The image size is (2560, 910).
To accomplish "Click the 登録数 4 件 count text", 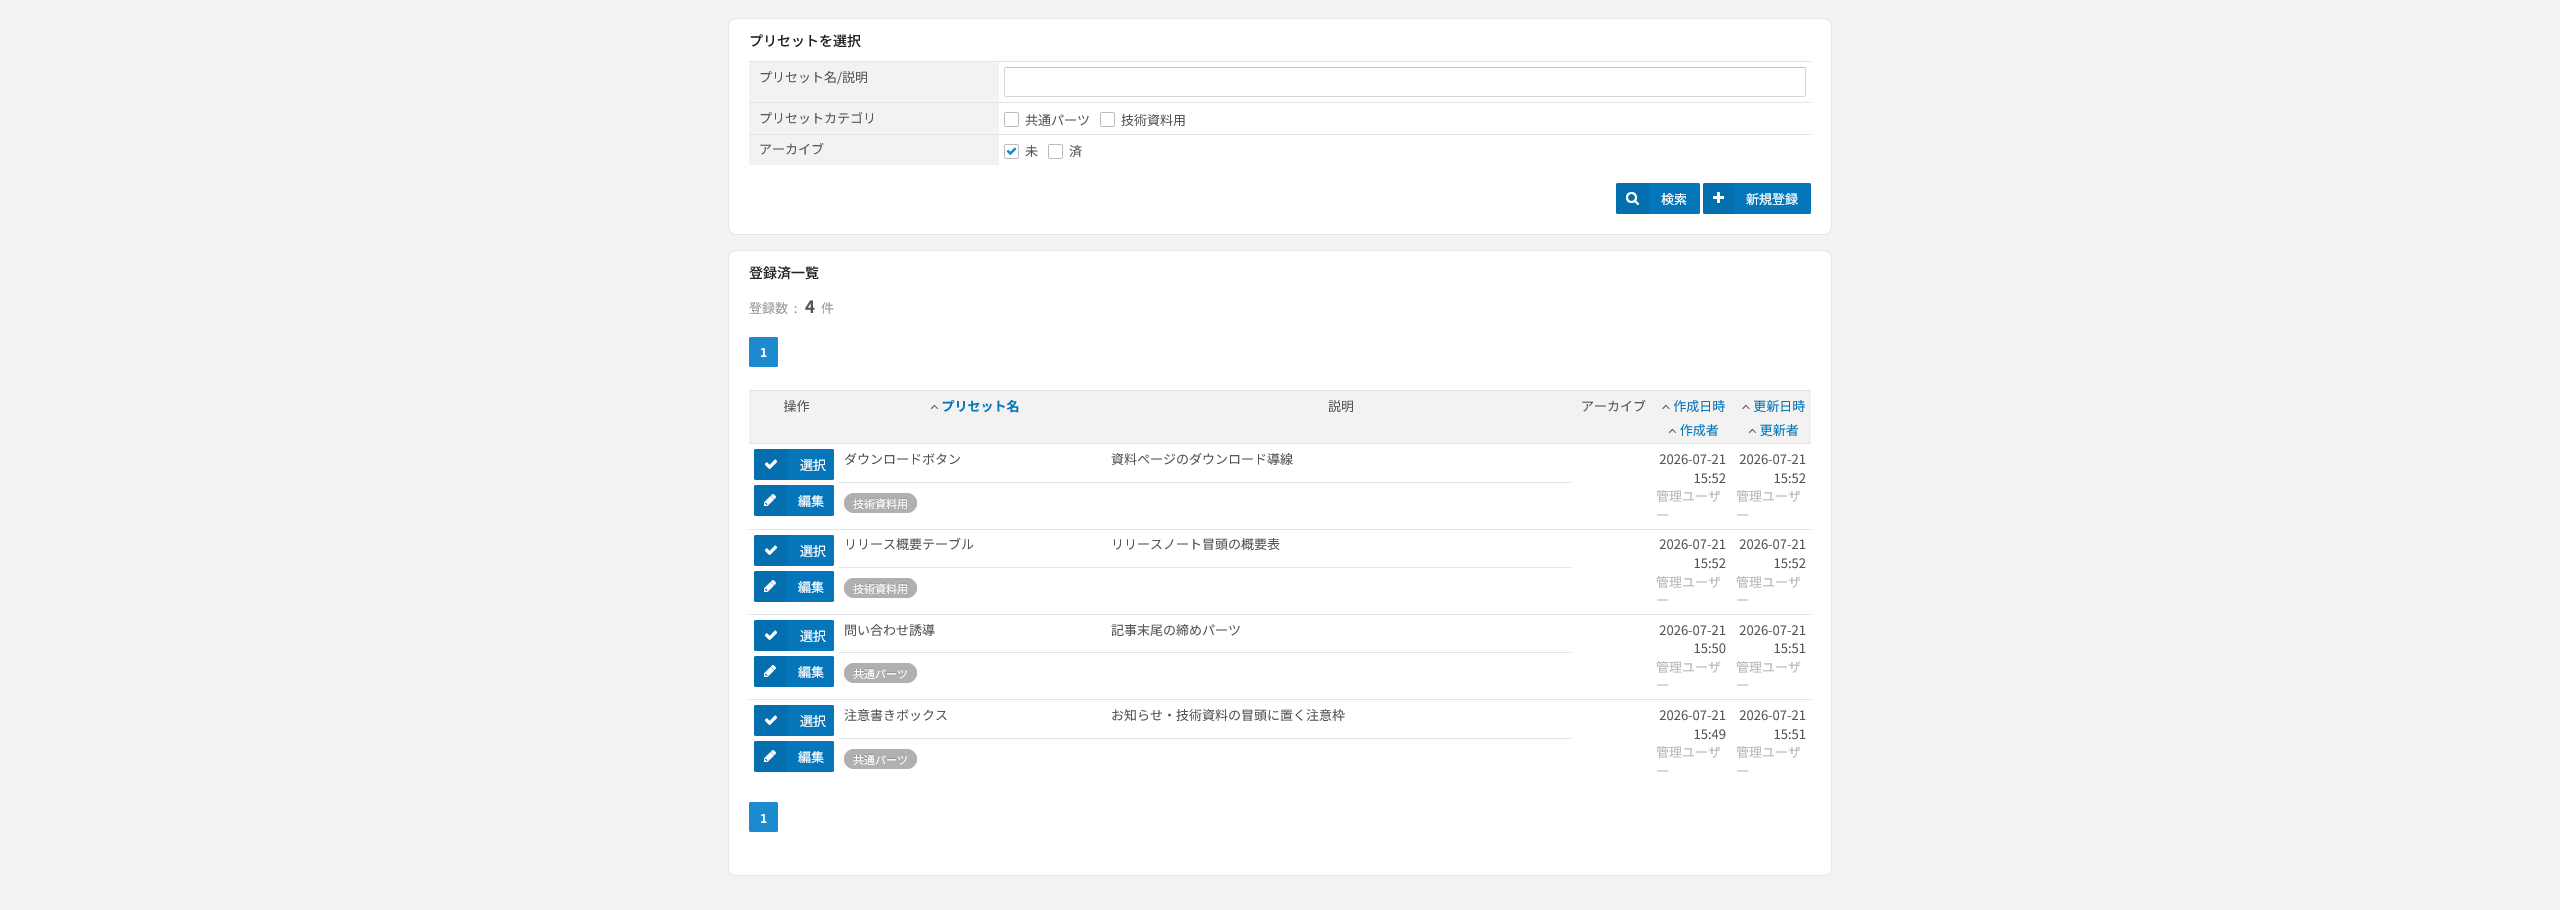I will (x=791, y=307).
